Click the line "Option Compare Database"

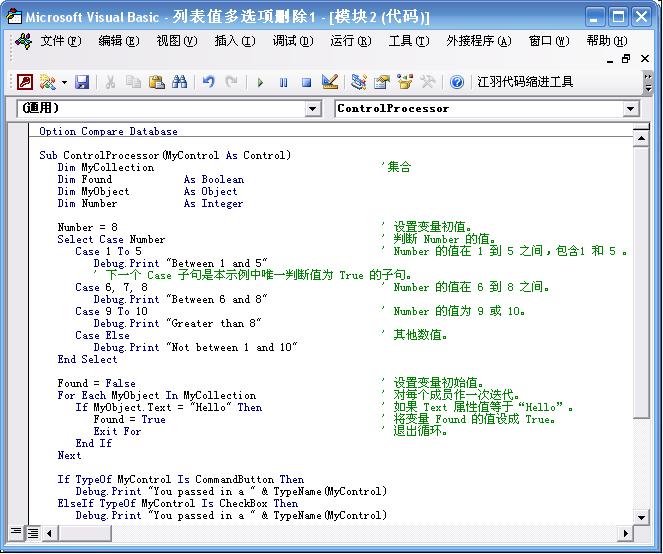[109, 131]
